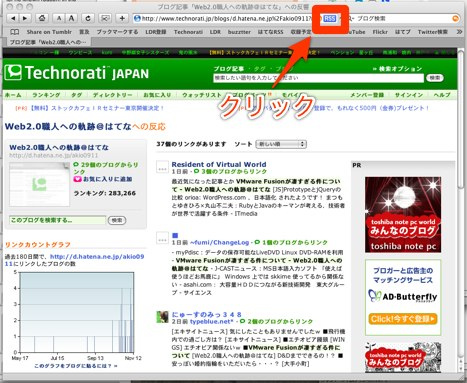Viewport: 467px width, 383px height.
Task: Click the address bar URL field
Action: pyautogui.click(x=227, y=18)
